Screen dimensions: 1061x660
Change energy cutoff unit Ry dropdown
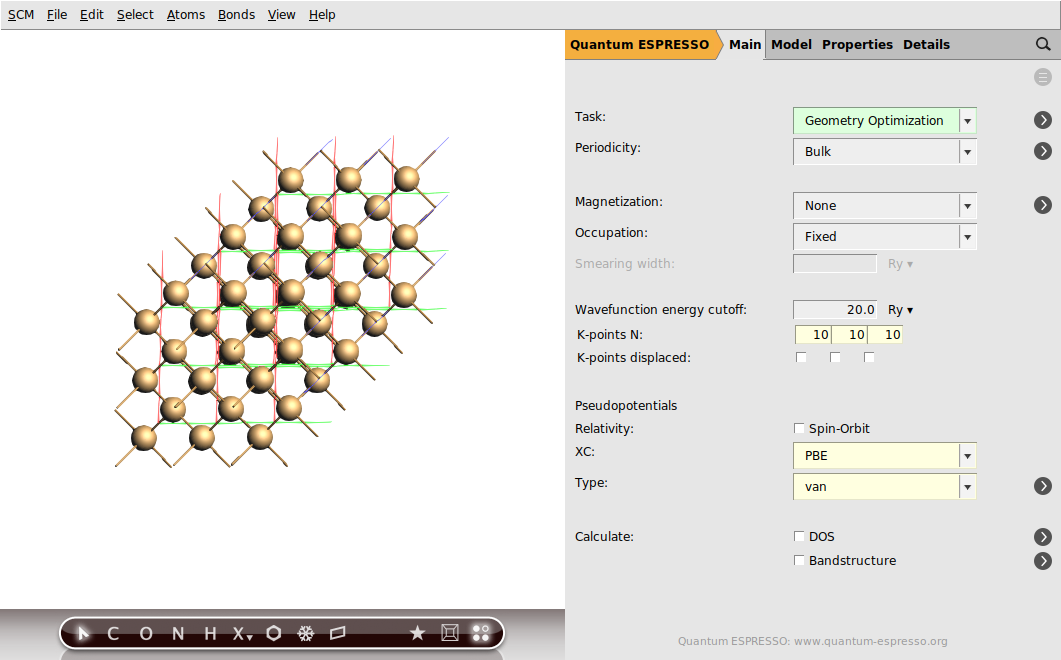901,309
